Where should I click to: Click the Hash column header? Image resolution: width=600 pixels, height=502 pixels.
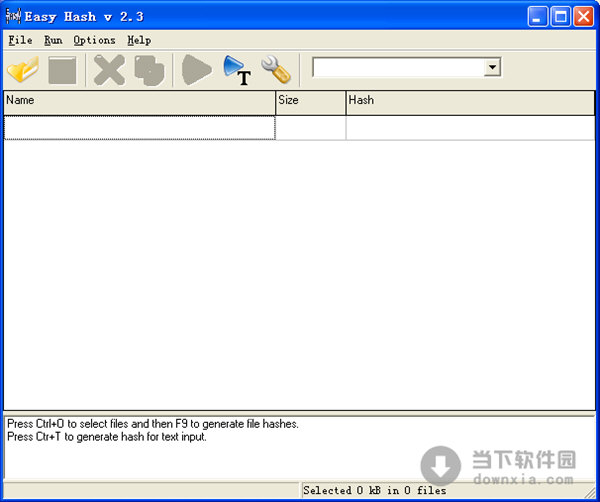click(470, 101)
